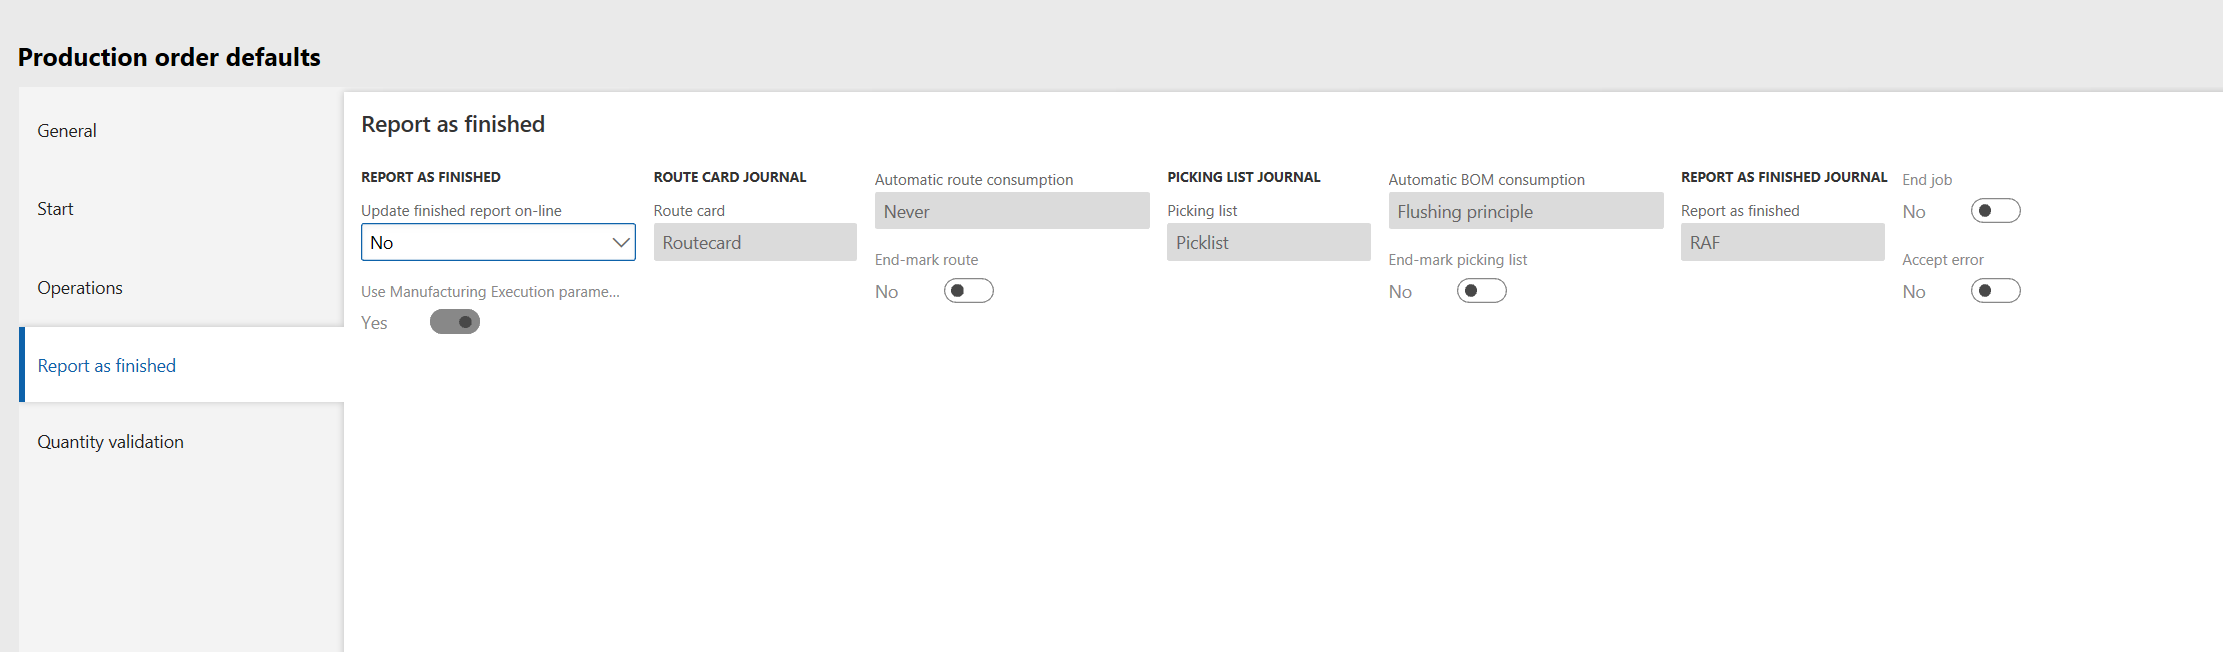Click the Report as finished RAF field
Image resolution: width=2223 pixels, height=652 pixels.
click(x=1782, y=243)
